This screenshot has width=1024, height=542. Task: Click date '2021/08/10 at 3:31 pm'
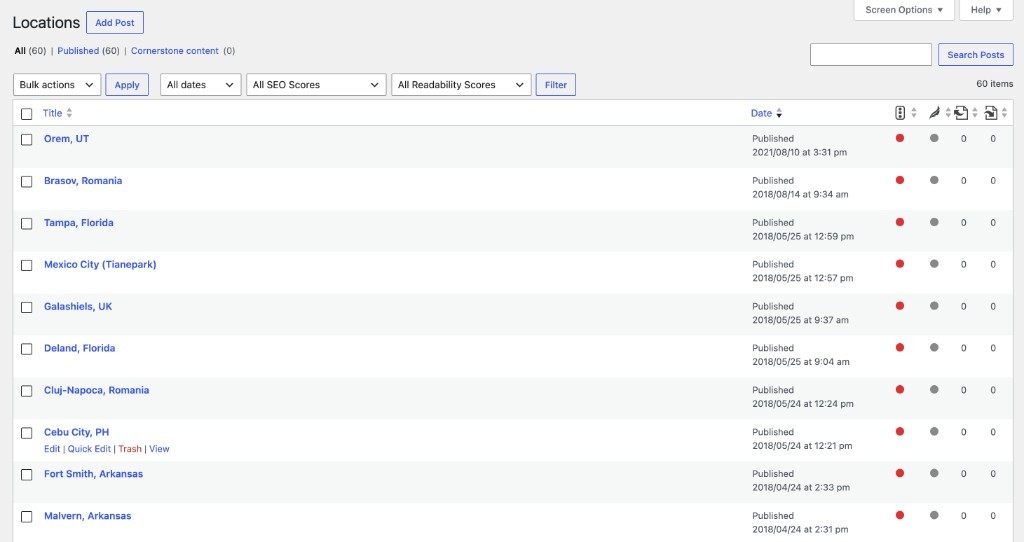(799, 152)
